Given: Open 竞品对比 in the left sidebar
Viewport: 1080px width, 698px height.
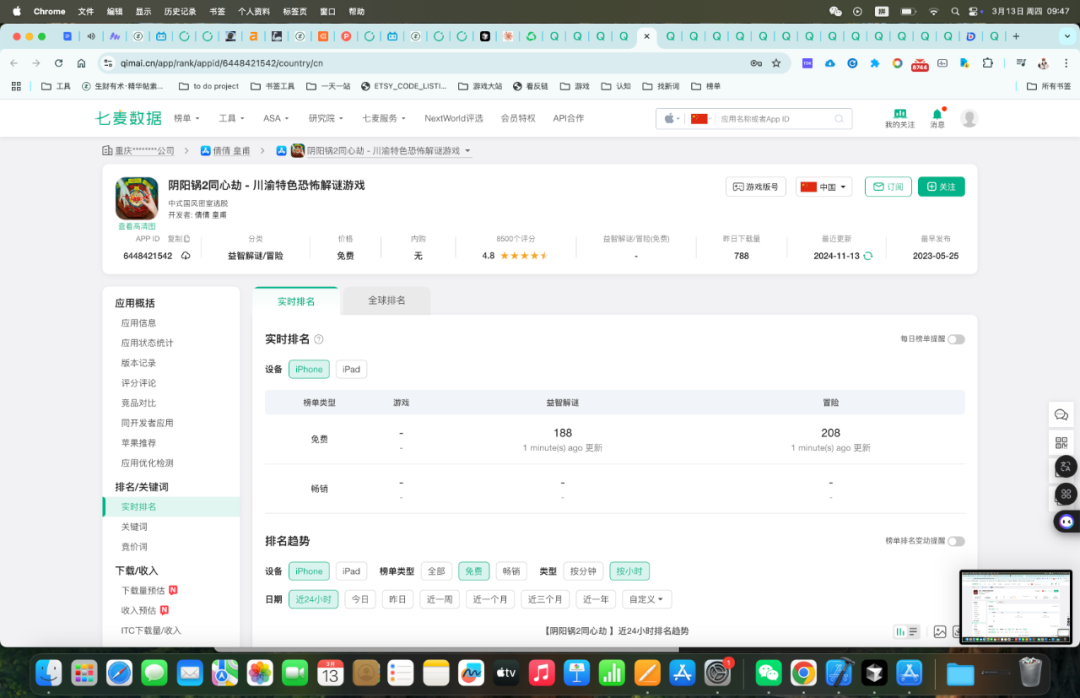Looking at the screenshot, I should pos(138,403).
